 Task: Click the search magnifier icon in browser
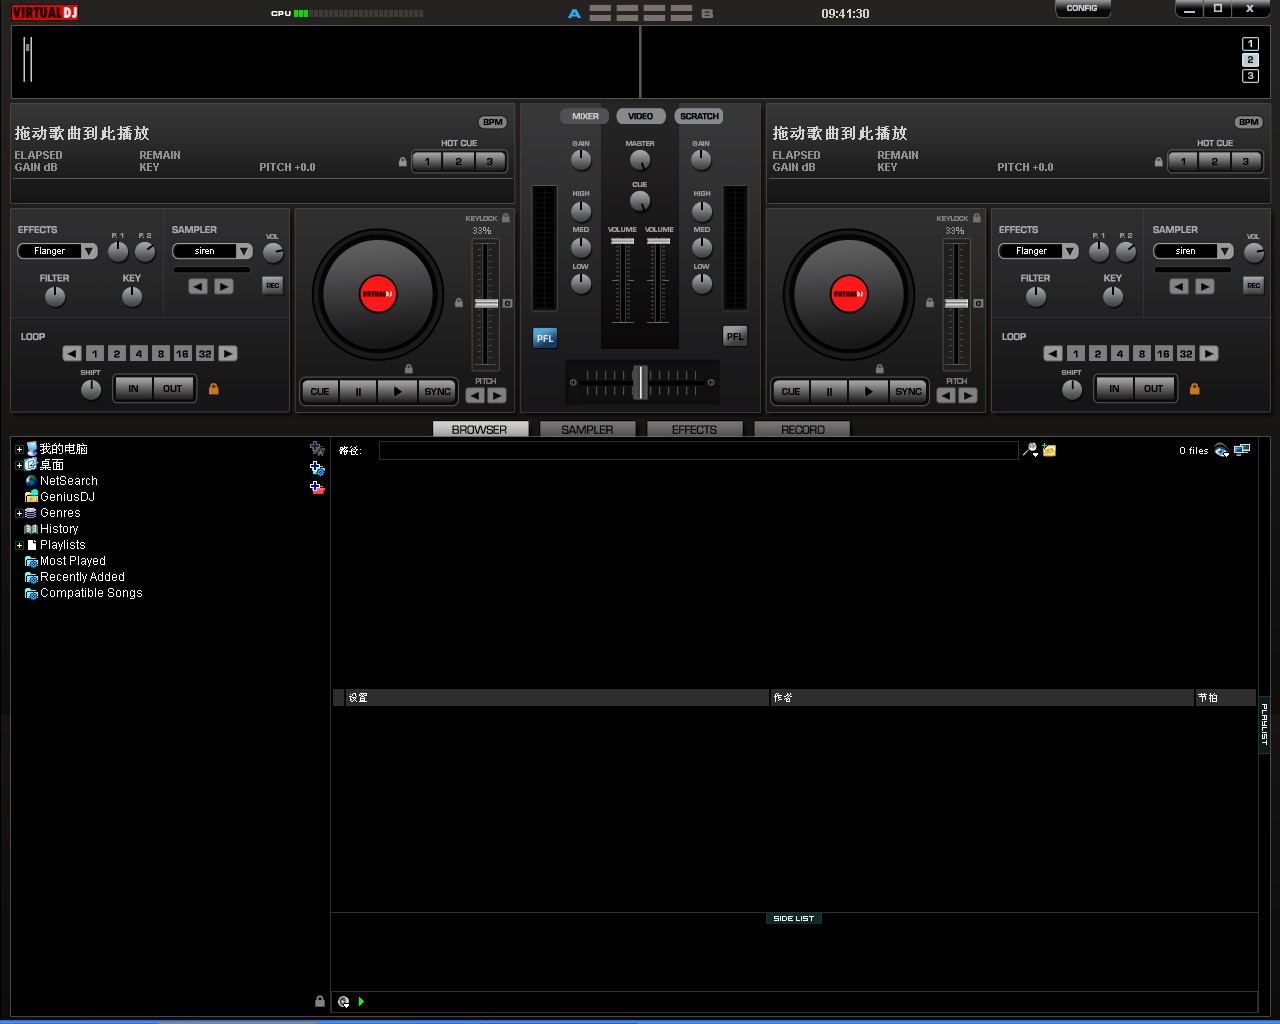pos(1030,451)
